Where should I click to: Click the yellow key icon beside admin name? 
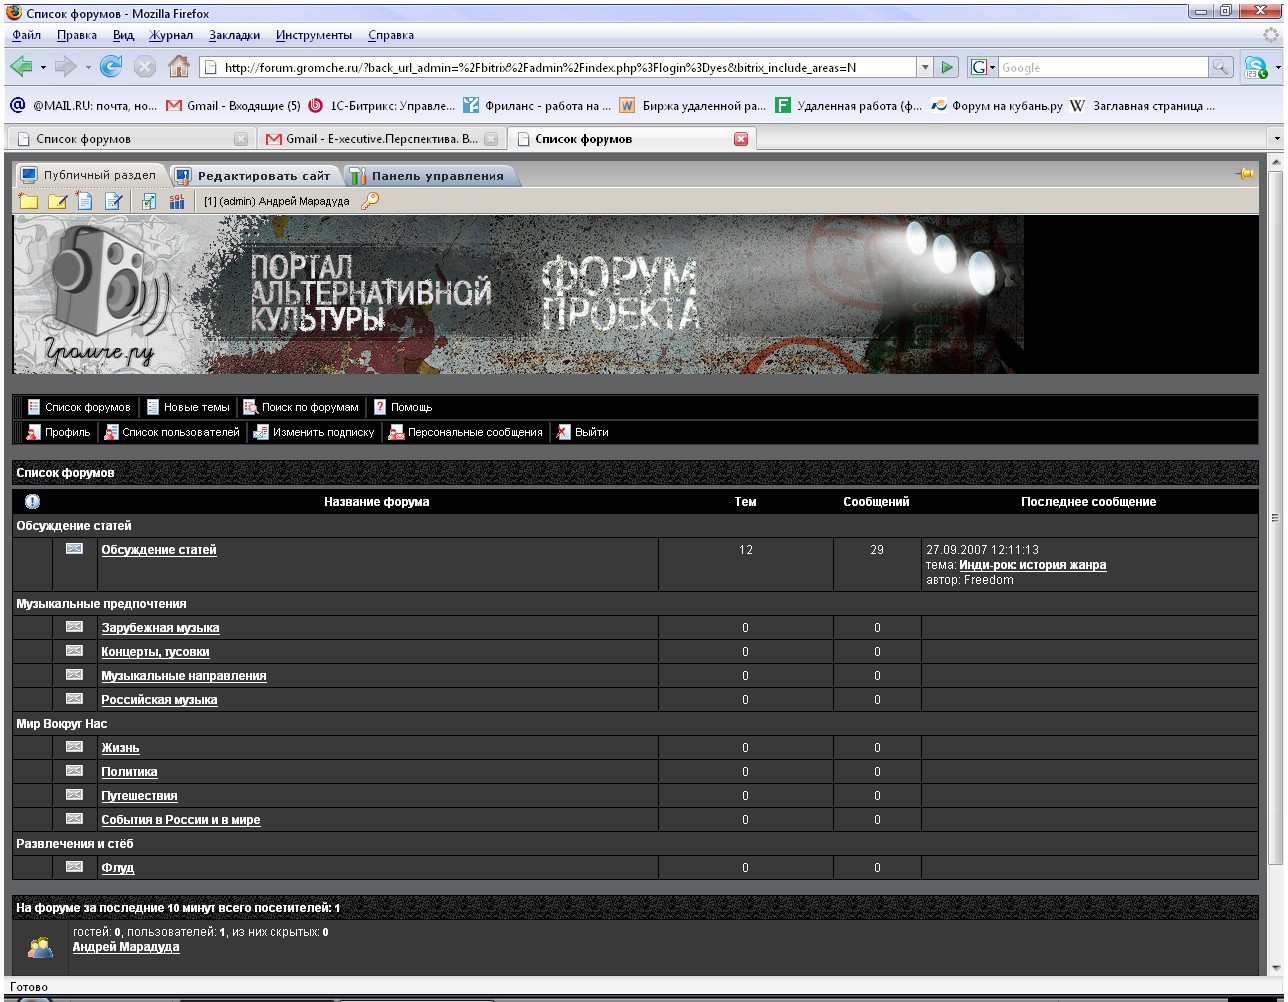tap(370, 201)
